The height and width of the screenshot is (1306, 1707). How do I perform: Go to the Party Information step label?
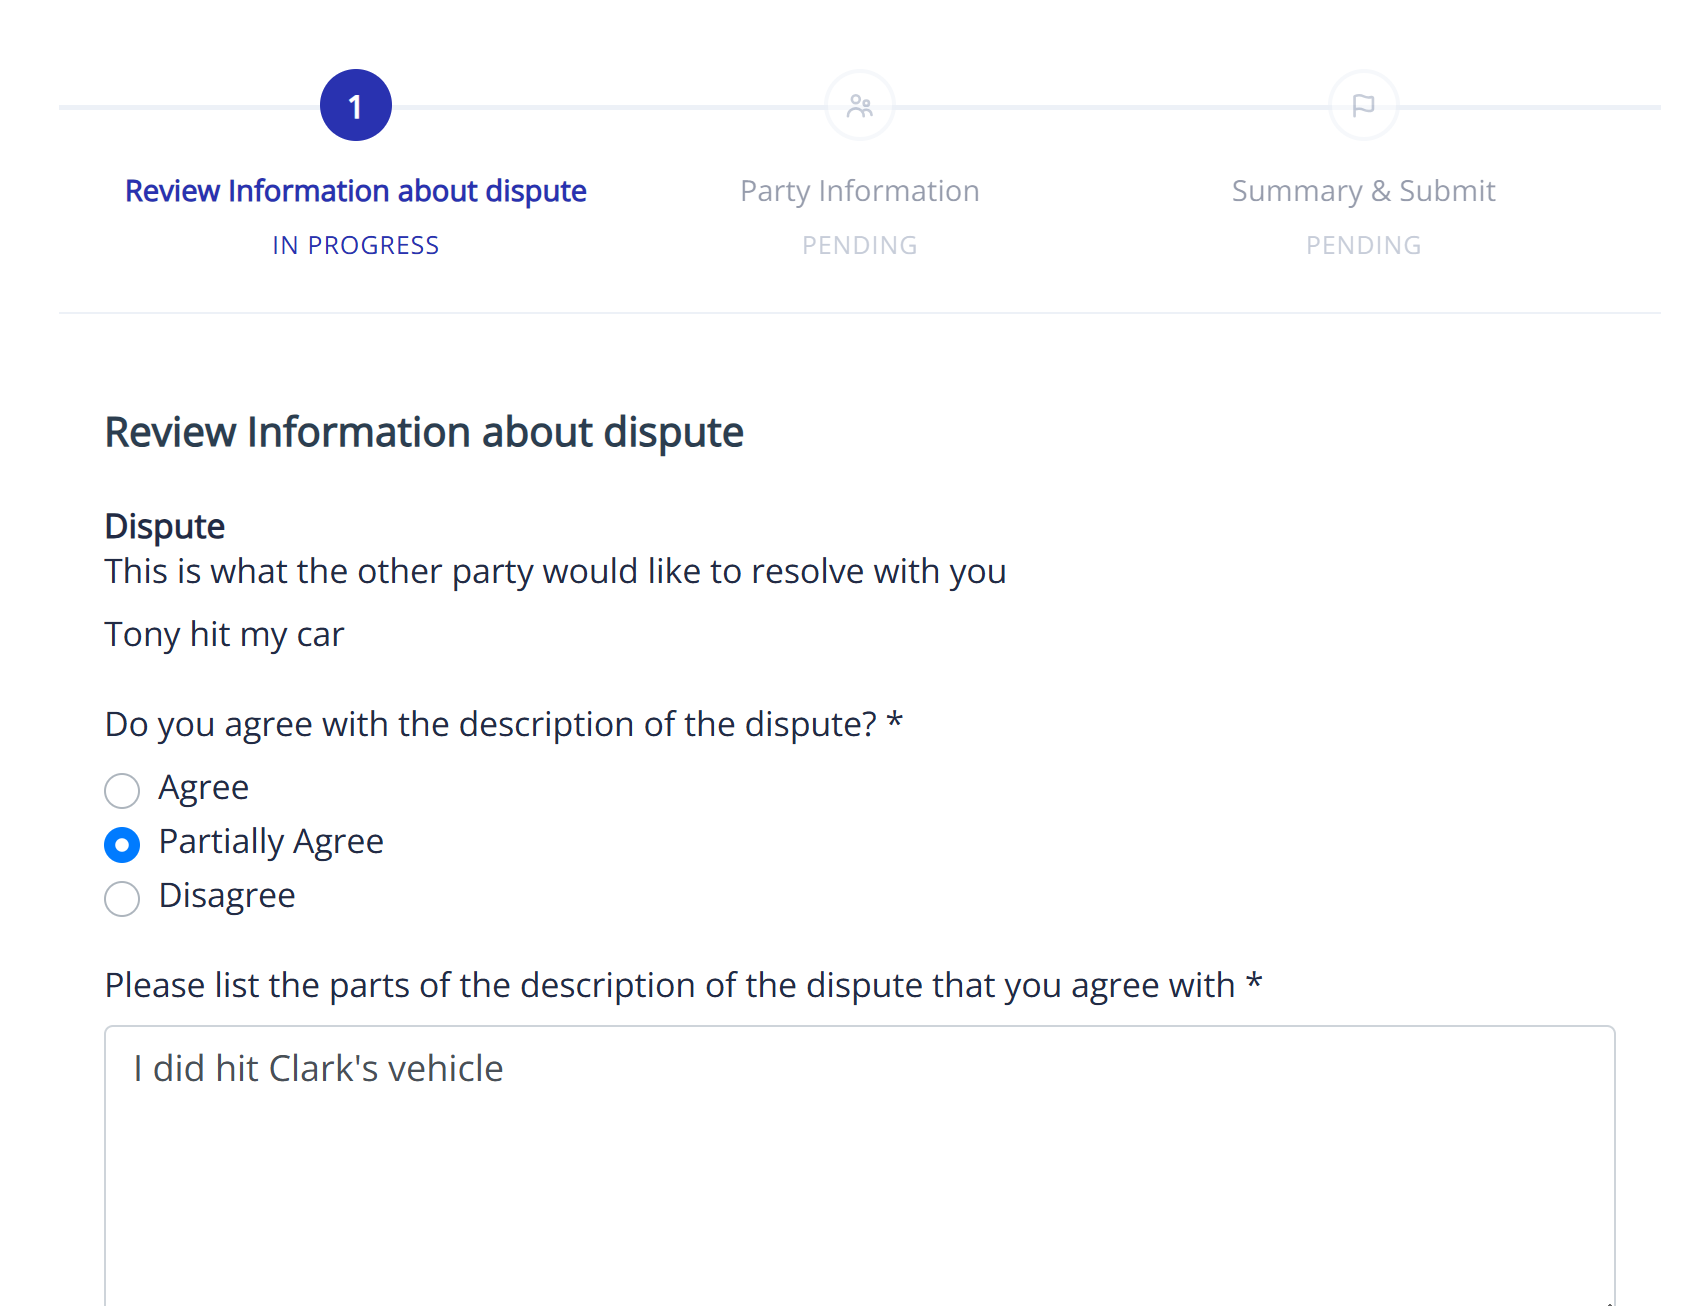859,191
